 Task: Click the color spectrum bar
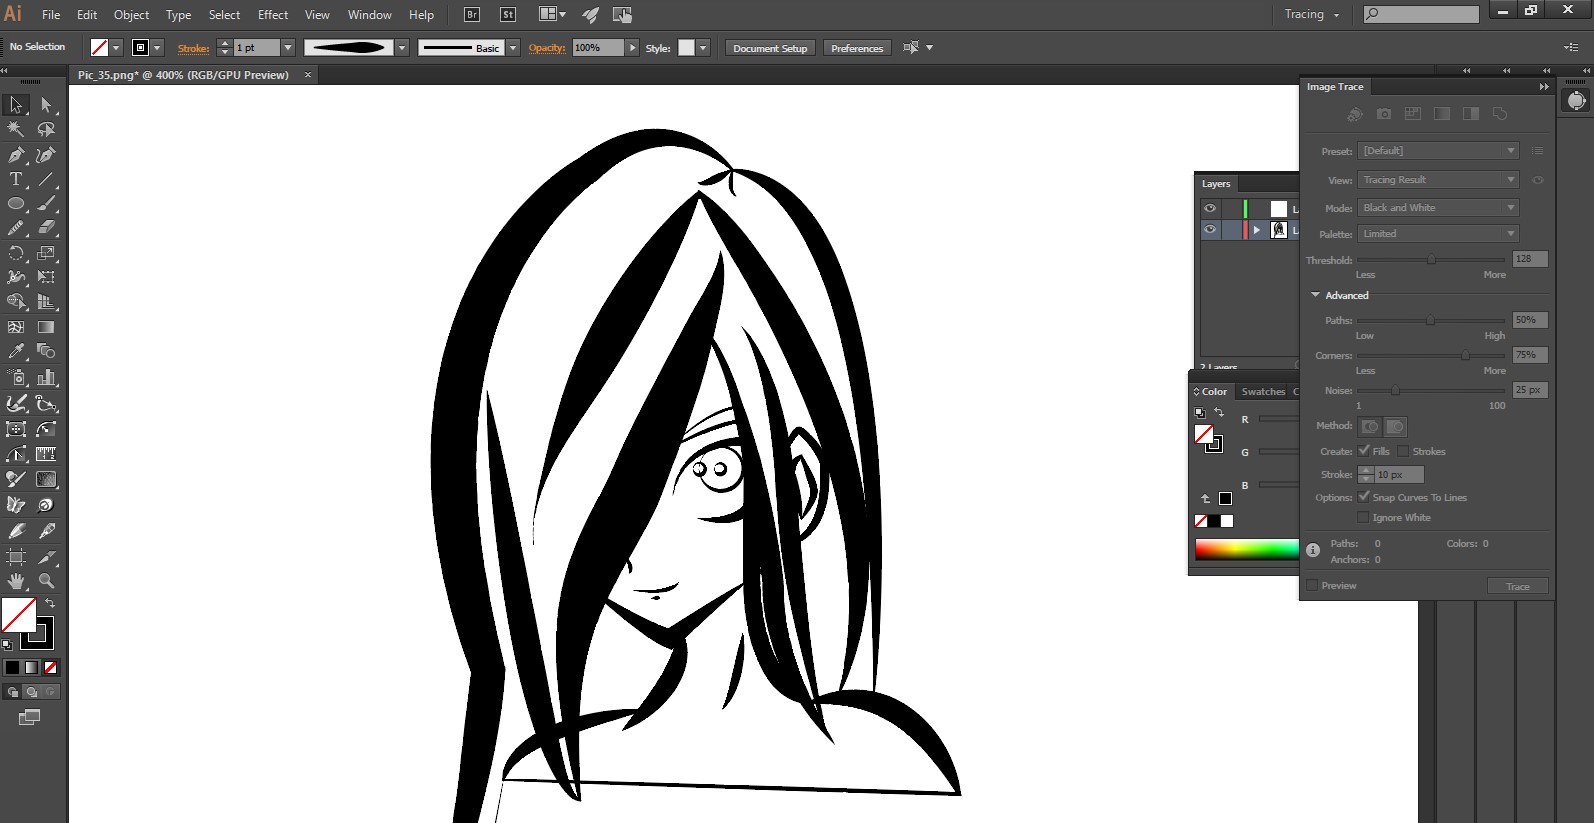1246,549
